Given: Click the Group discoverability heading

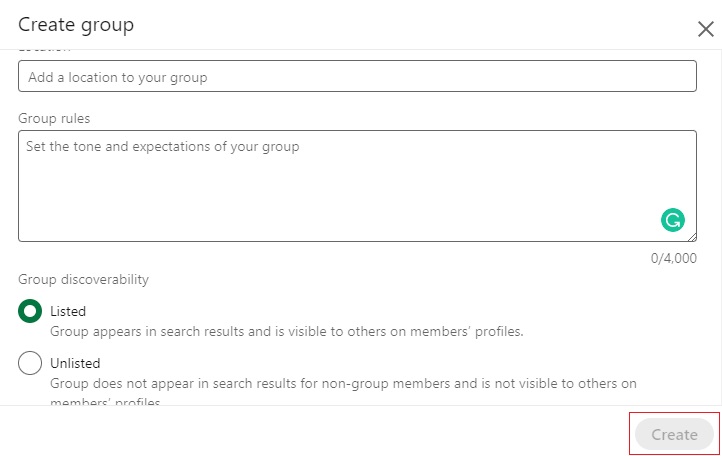Looking at the screenshot, I should tap(83, 279).
